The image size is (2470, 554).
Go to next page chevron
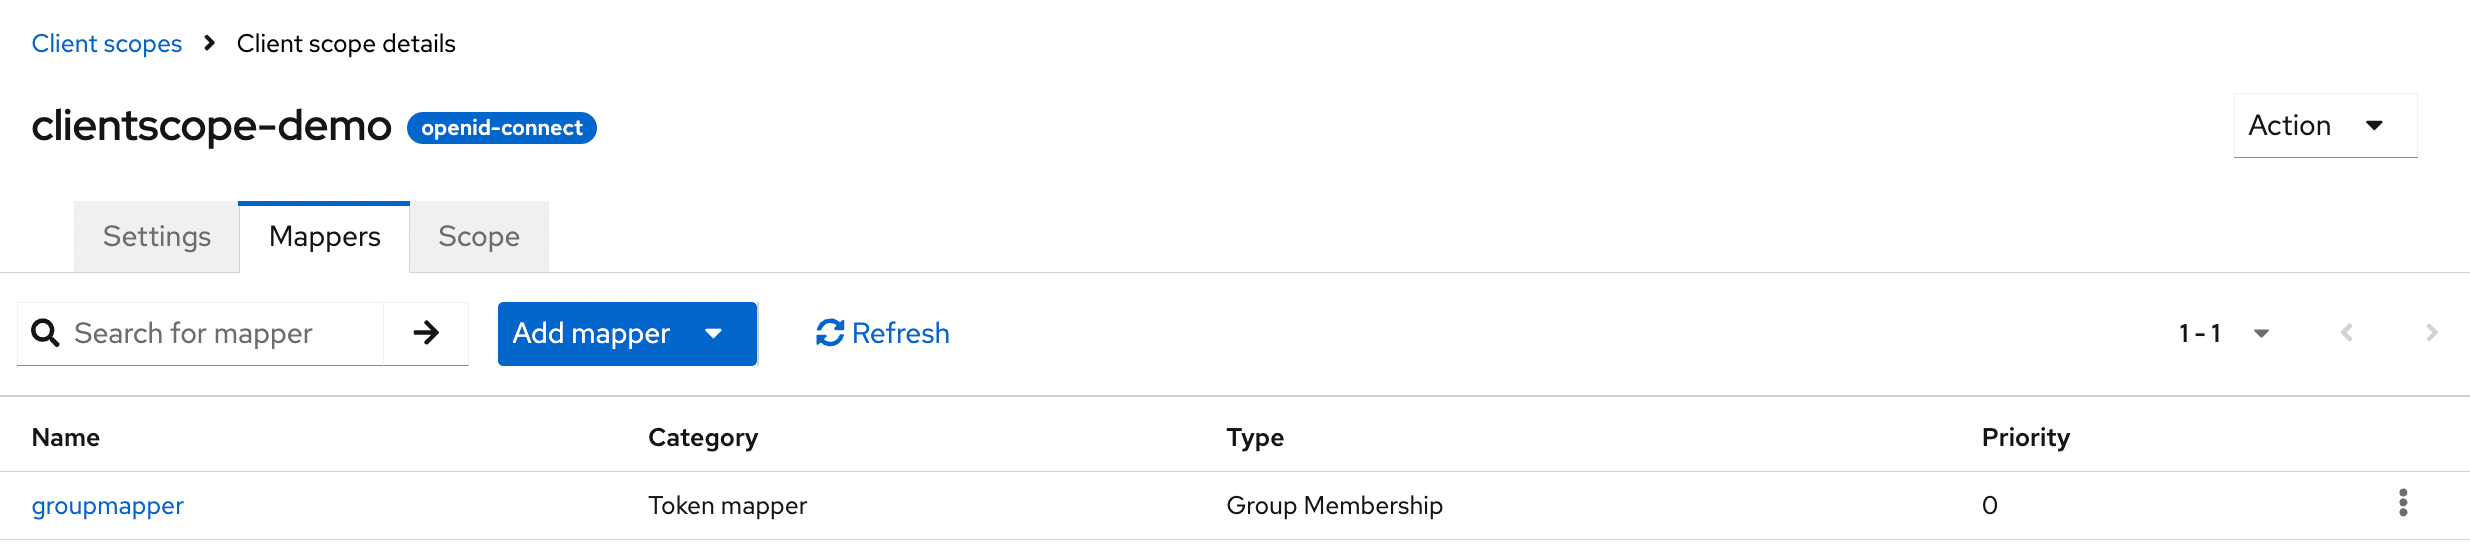(x=2431, y=333)
